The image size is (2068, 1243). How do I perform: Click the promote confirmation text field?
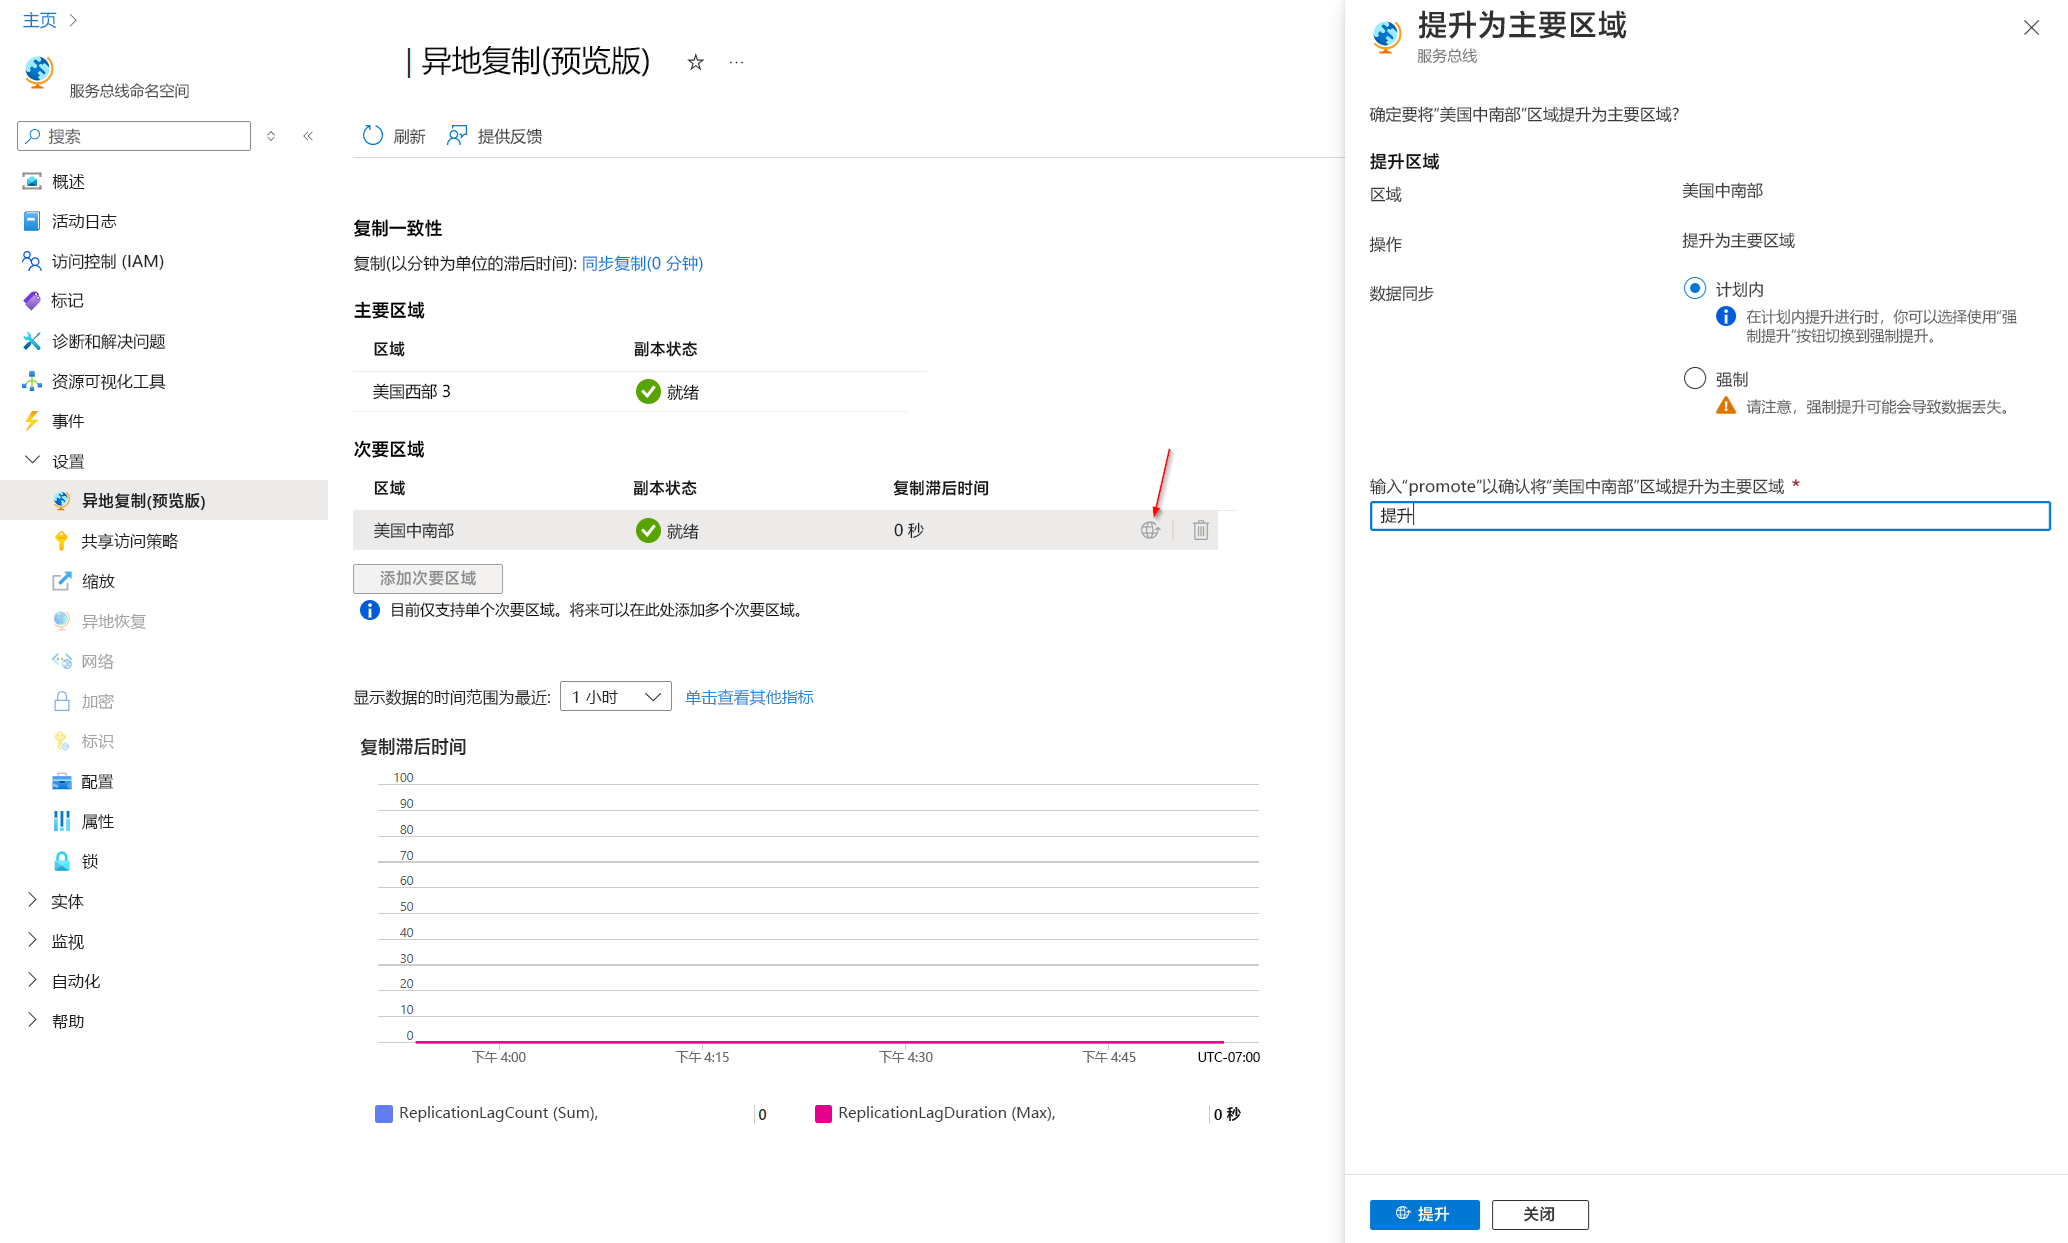pos(1709,516)
